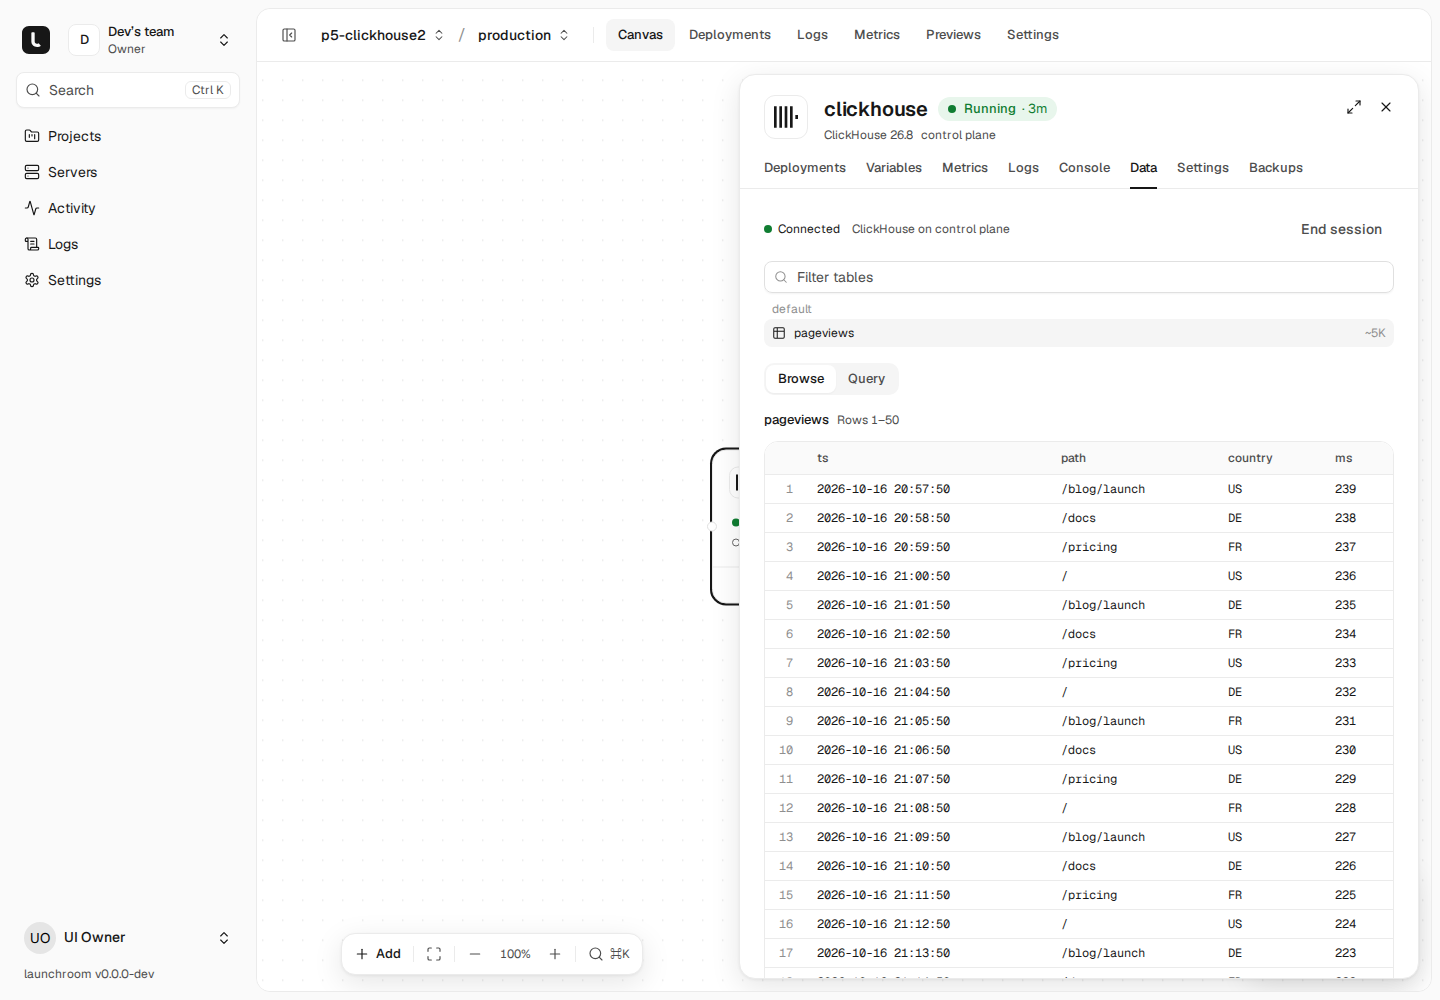Screen dimensions: 1440x1000
Task: Open Settings in sidebar
Action: coord(128,280)
